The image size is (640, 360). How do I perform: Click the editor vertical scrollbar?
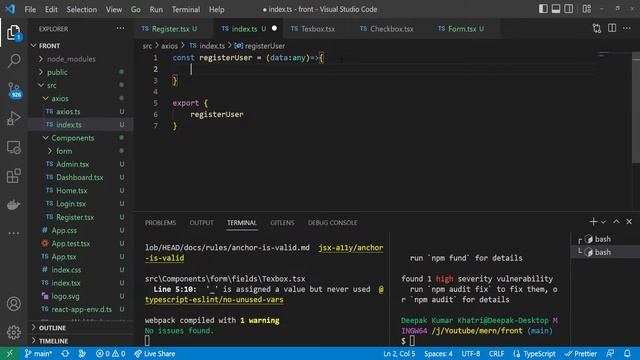click(636, 108)
